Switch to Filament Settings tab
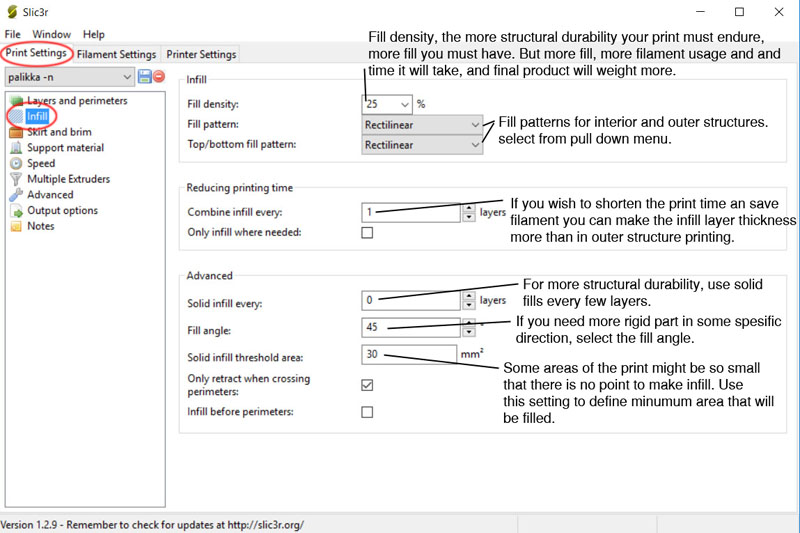 [x=116, y=54]
